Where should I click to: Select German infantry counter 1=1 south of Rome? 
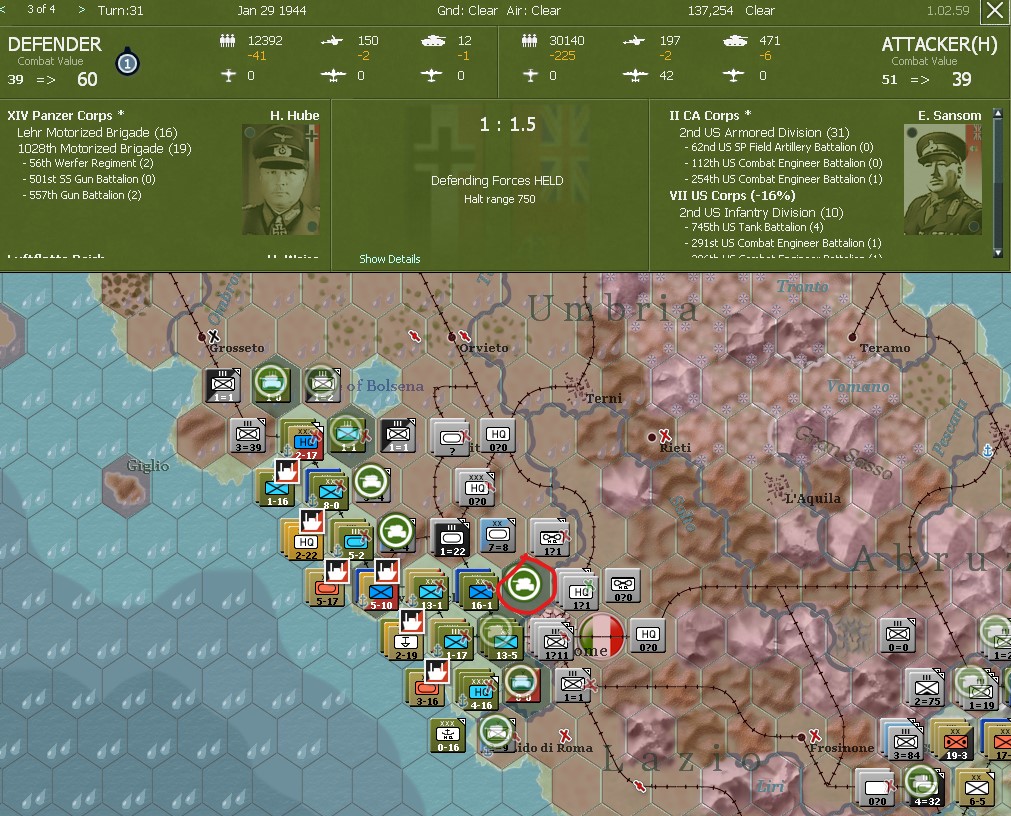[x=573, y=686]
